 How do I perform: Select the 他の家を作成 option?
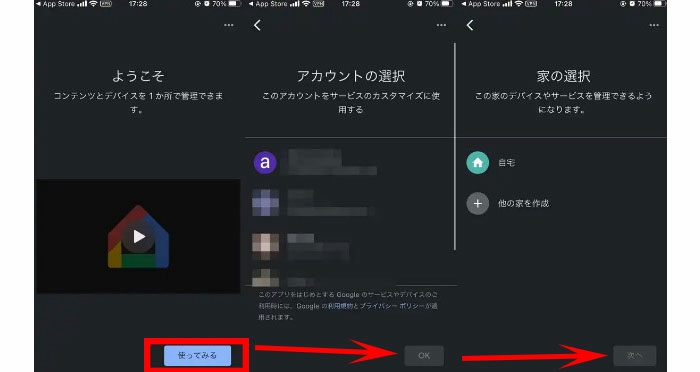(523, 204)
